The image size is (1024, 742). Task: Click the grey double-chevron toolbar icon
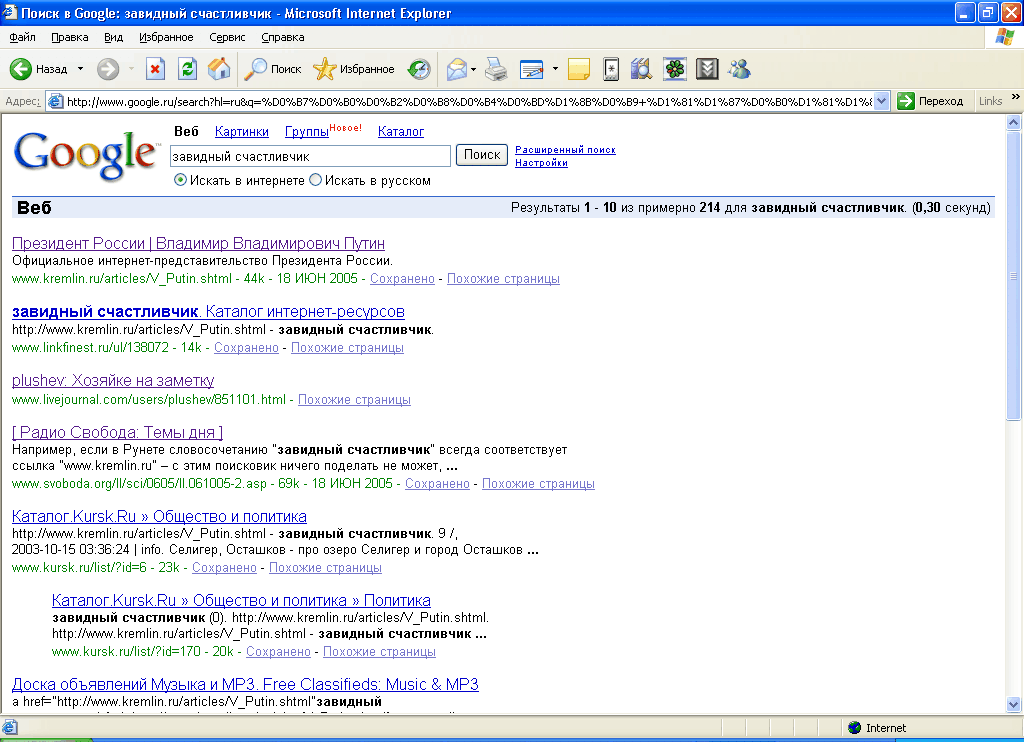[707, 69]
